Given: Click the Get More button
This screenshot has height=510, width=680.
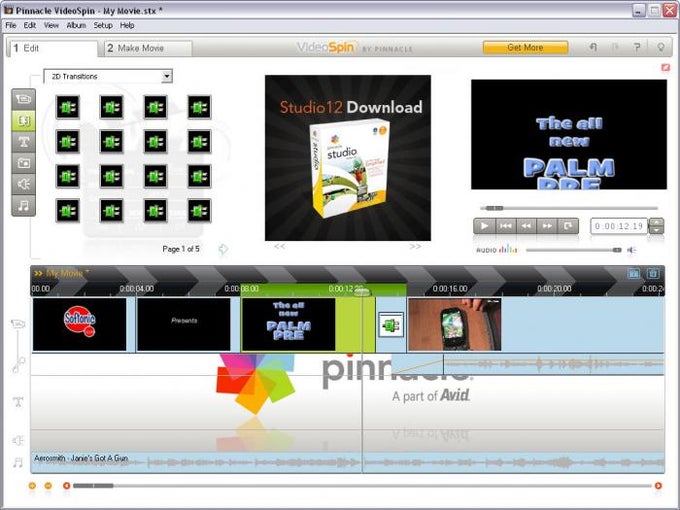Looking at the screenshot, I should [525, 47].
